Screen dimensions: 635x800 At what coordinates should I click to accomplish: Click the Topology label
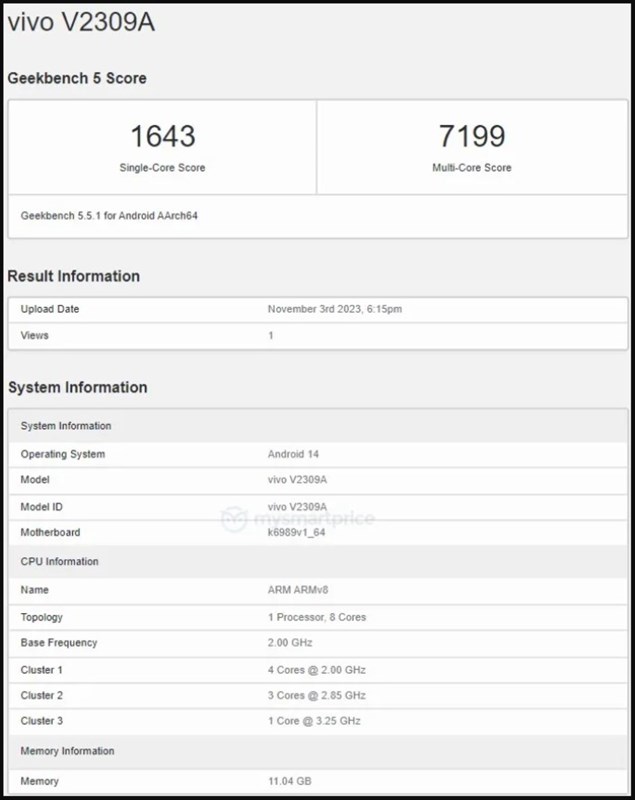[x=41, y=617]
